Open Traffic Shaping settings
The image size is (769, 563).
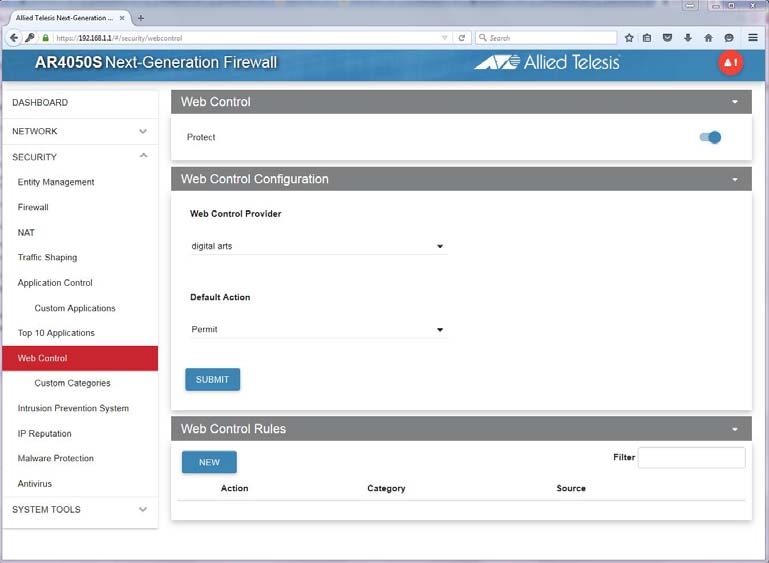[47, 257]
